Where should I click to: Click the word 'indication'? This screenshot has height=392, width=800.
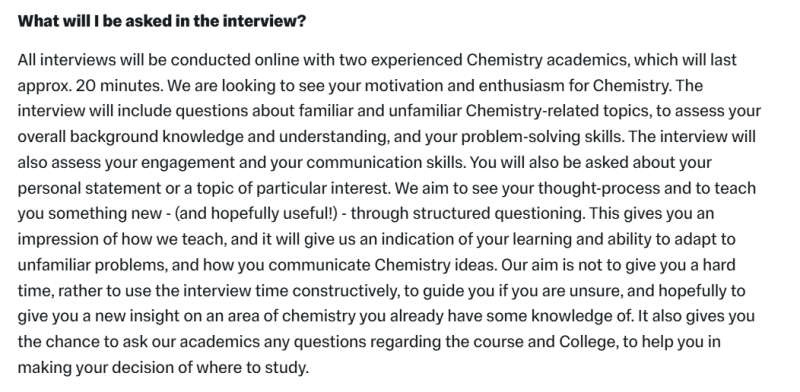[421, 239]
